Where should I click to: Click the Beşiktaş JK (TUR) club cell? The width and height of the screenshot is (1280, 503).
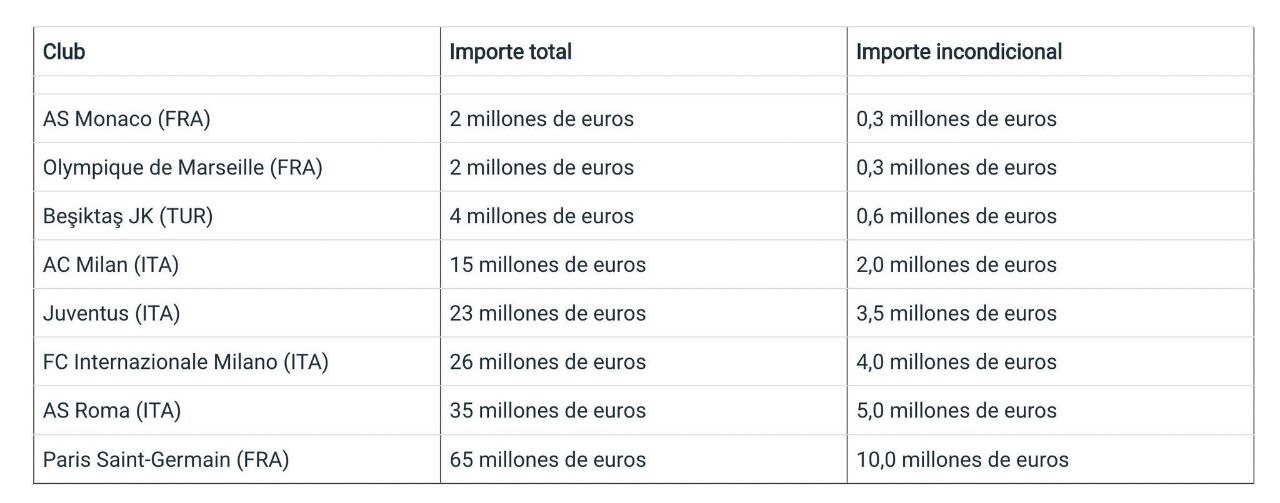128,216
